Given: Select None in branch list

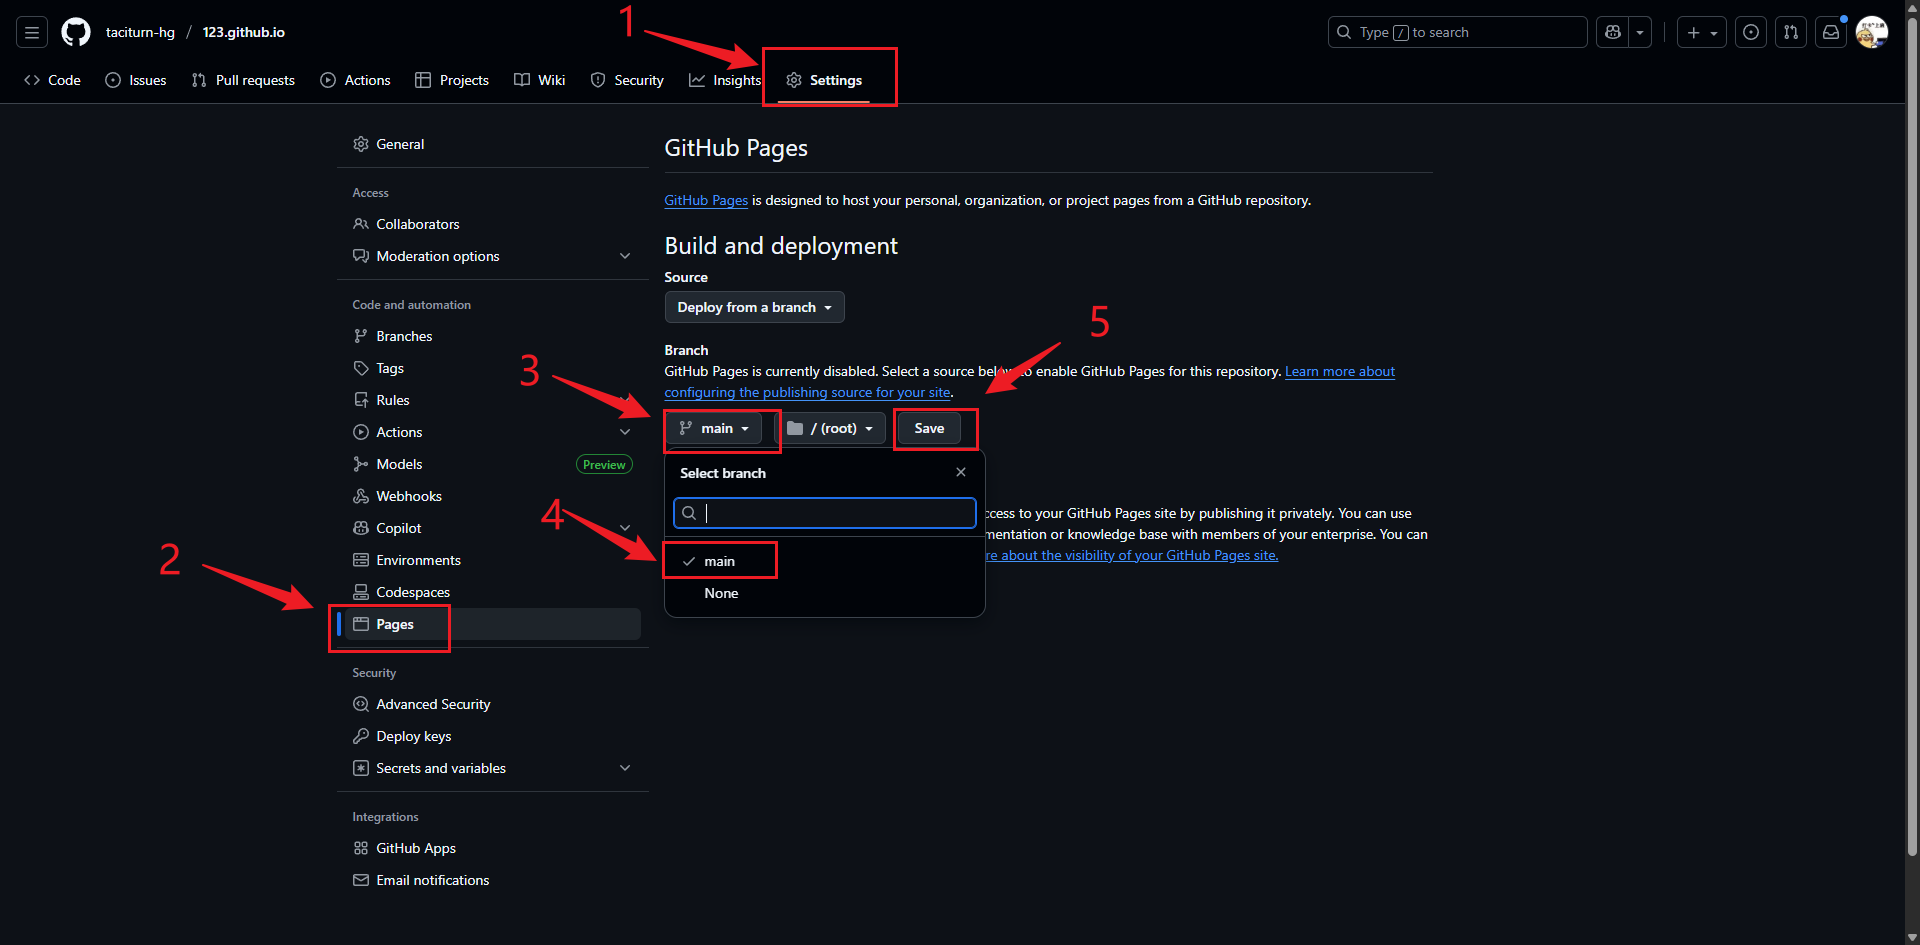Looking at the screenshot, I should (721, 593).
